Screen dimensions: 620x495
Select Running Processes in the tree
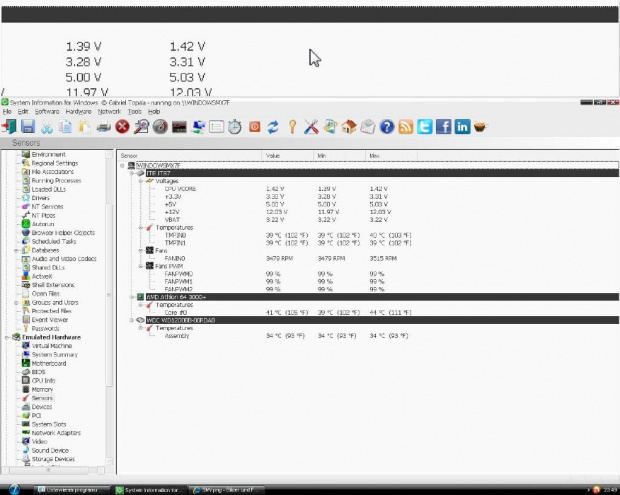pyautogui.click(x=56, y=180)
